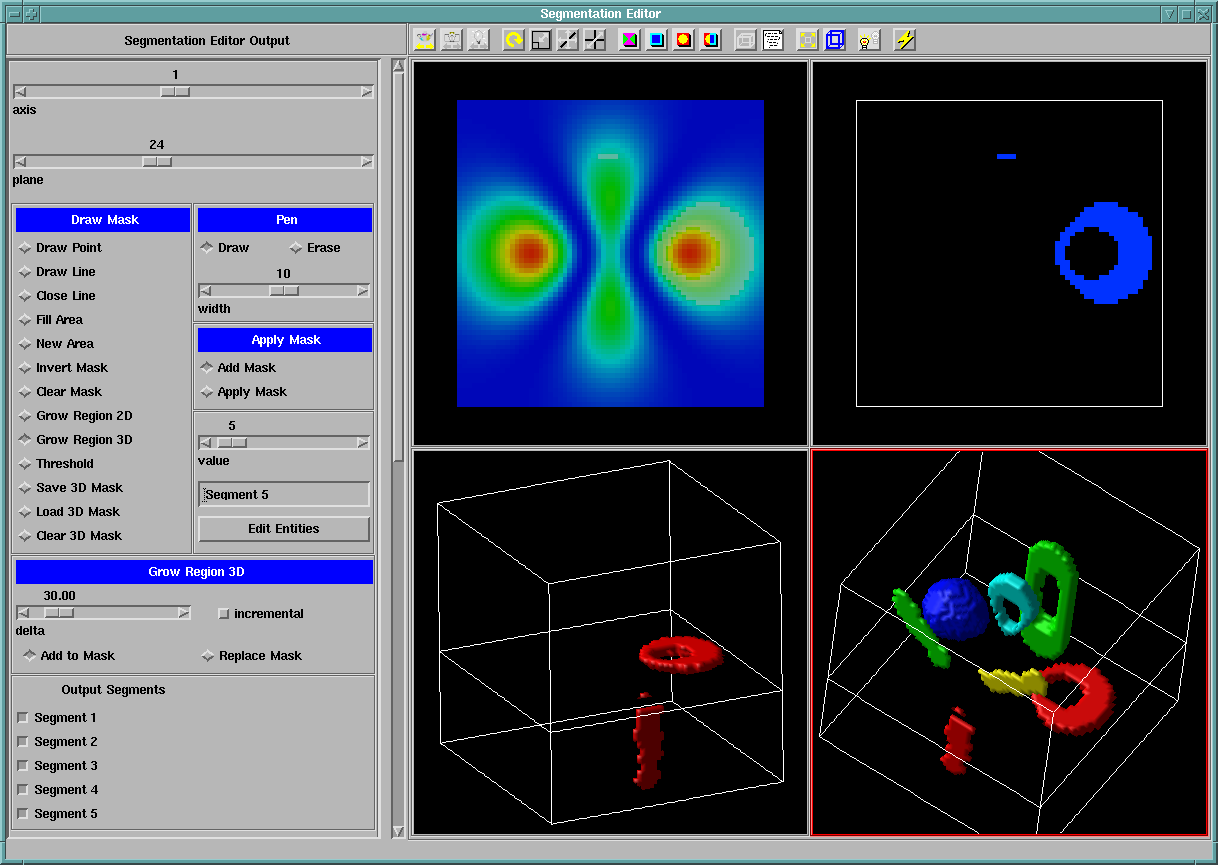Enable the incremental checkbox

click(223, 614)
